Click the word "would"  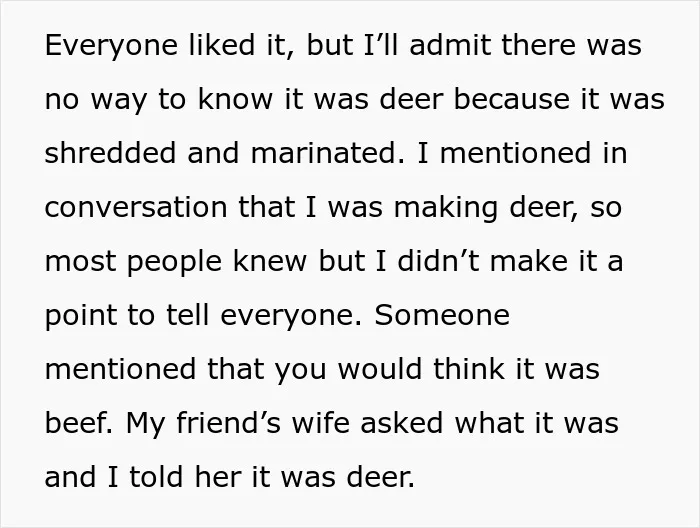coord(379,369)
